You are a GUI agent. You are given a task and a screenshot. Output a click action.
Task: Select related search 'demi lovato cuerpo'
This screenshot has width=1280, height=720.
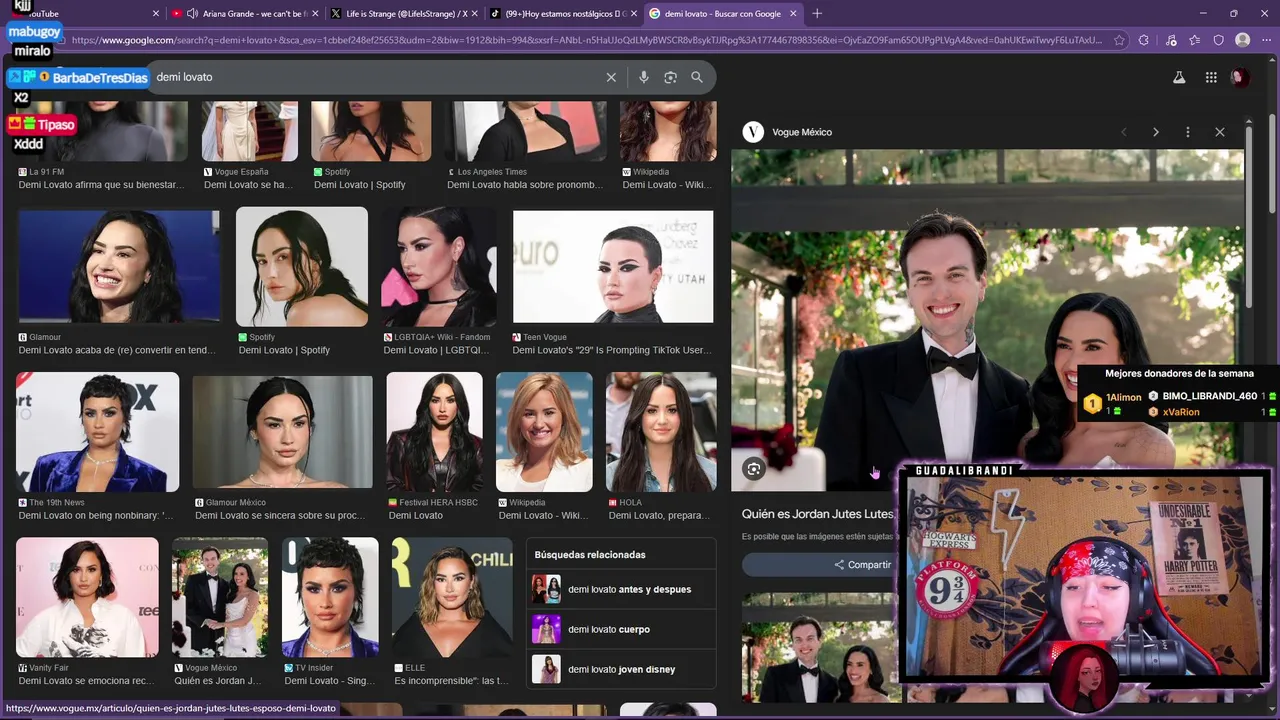[621, 629]
